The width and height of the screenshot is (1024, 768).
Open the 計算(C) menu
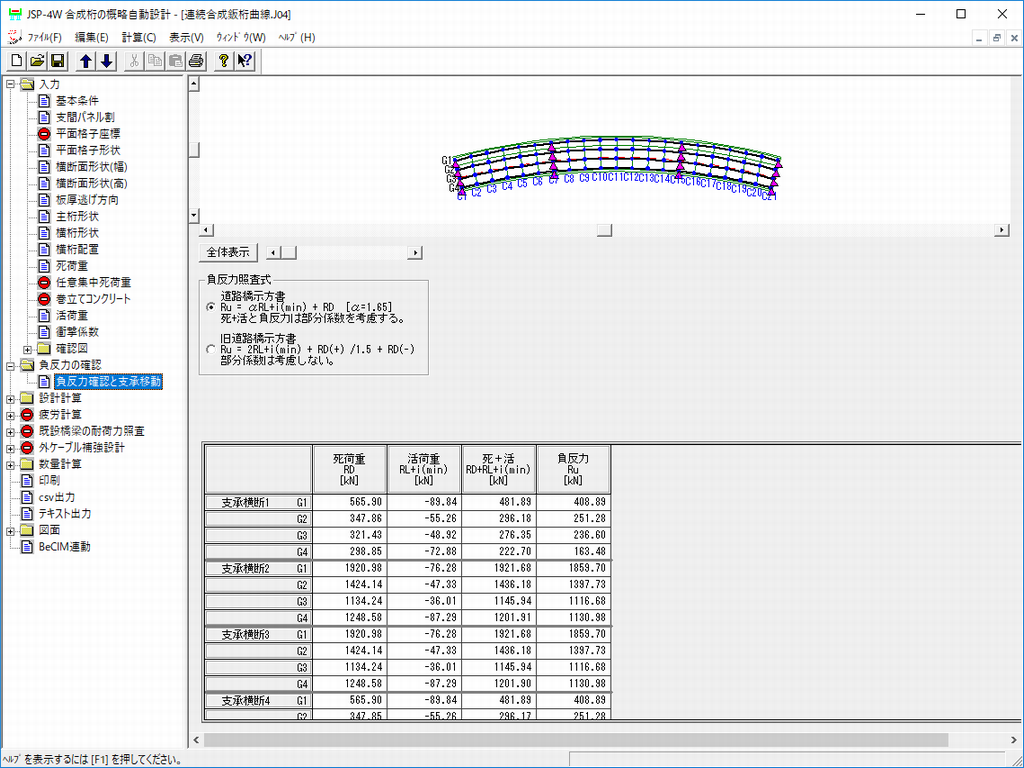click(139, 37)
